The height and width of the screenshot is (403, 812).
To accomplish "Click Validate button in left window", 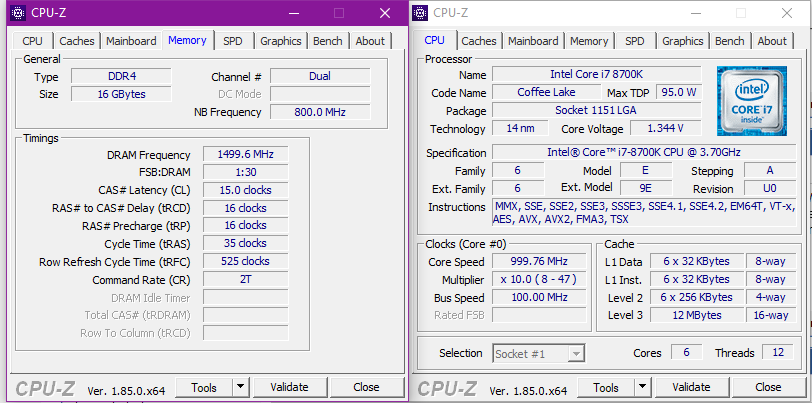I will (x=289, y=387).
